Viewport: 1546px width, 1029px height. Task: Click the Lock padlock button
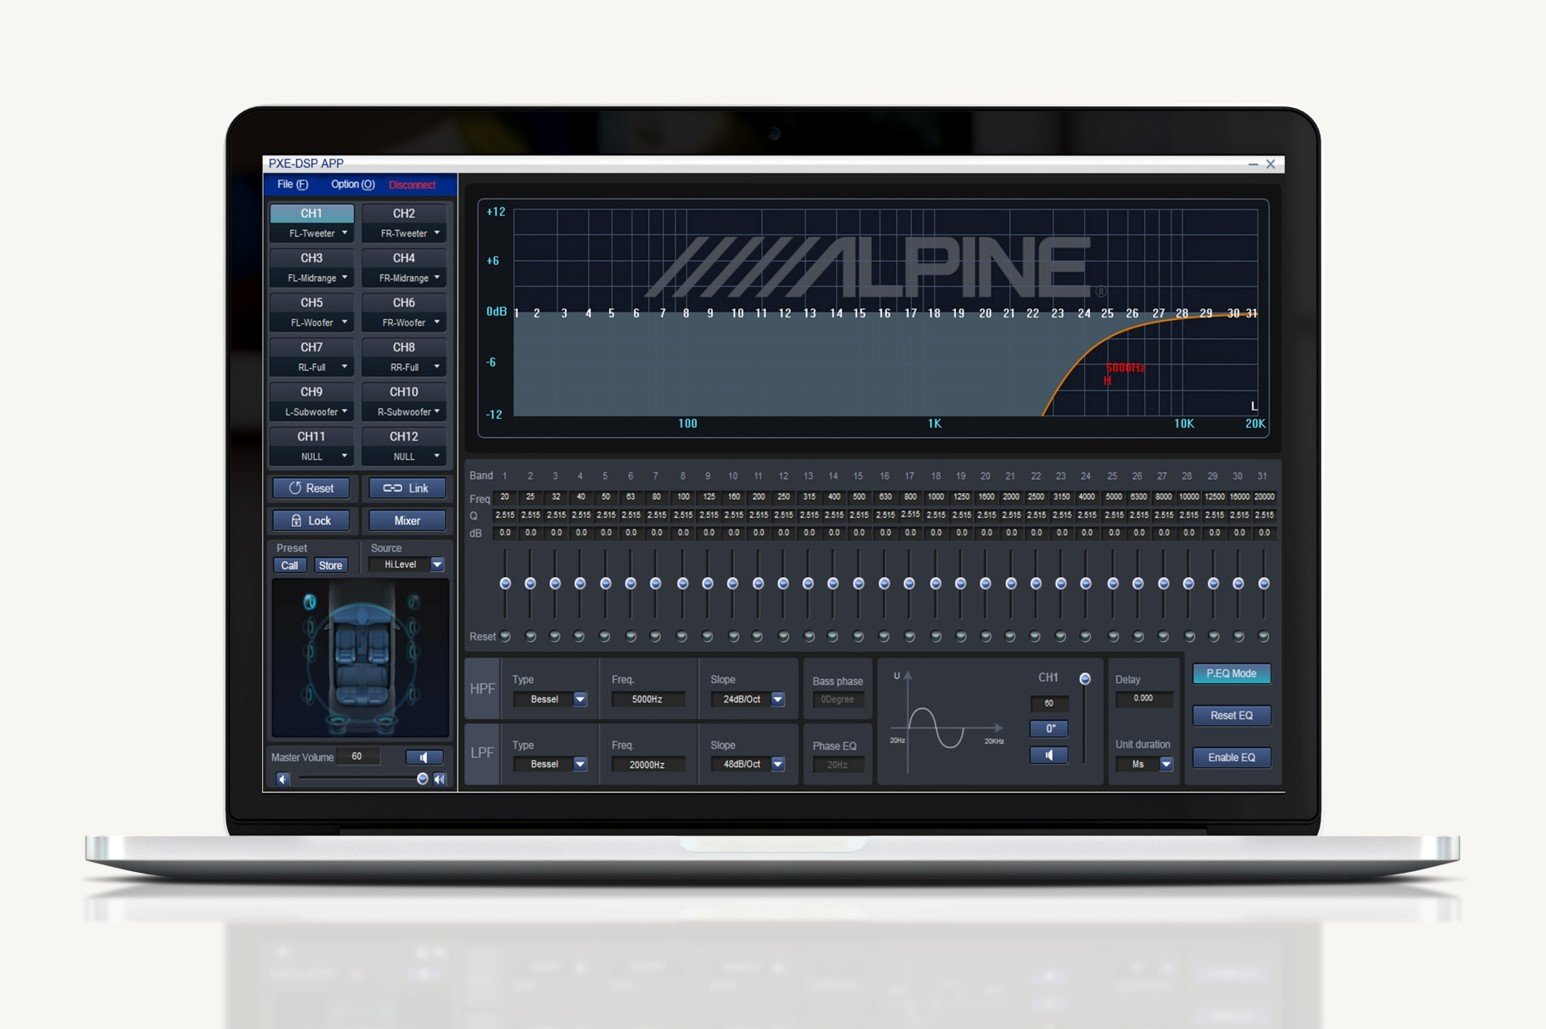[x=312, y=520]
